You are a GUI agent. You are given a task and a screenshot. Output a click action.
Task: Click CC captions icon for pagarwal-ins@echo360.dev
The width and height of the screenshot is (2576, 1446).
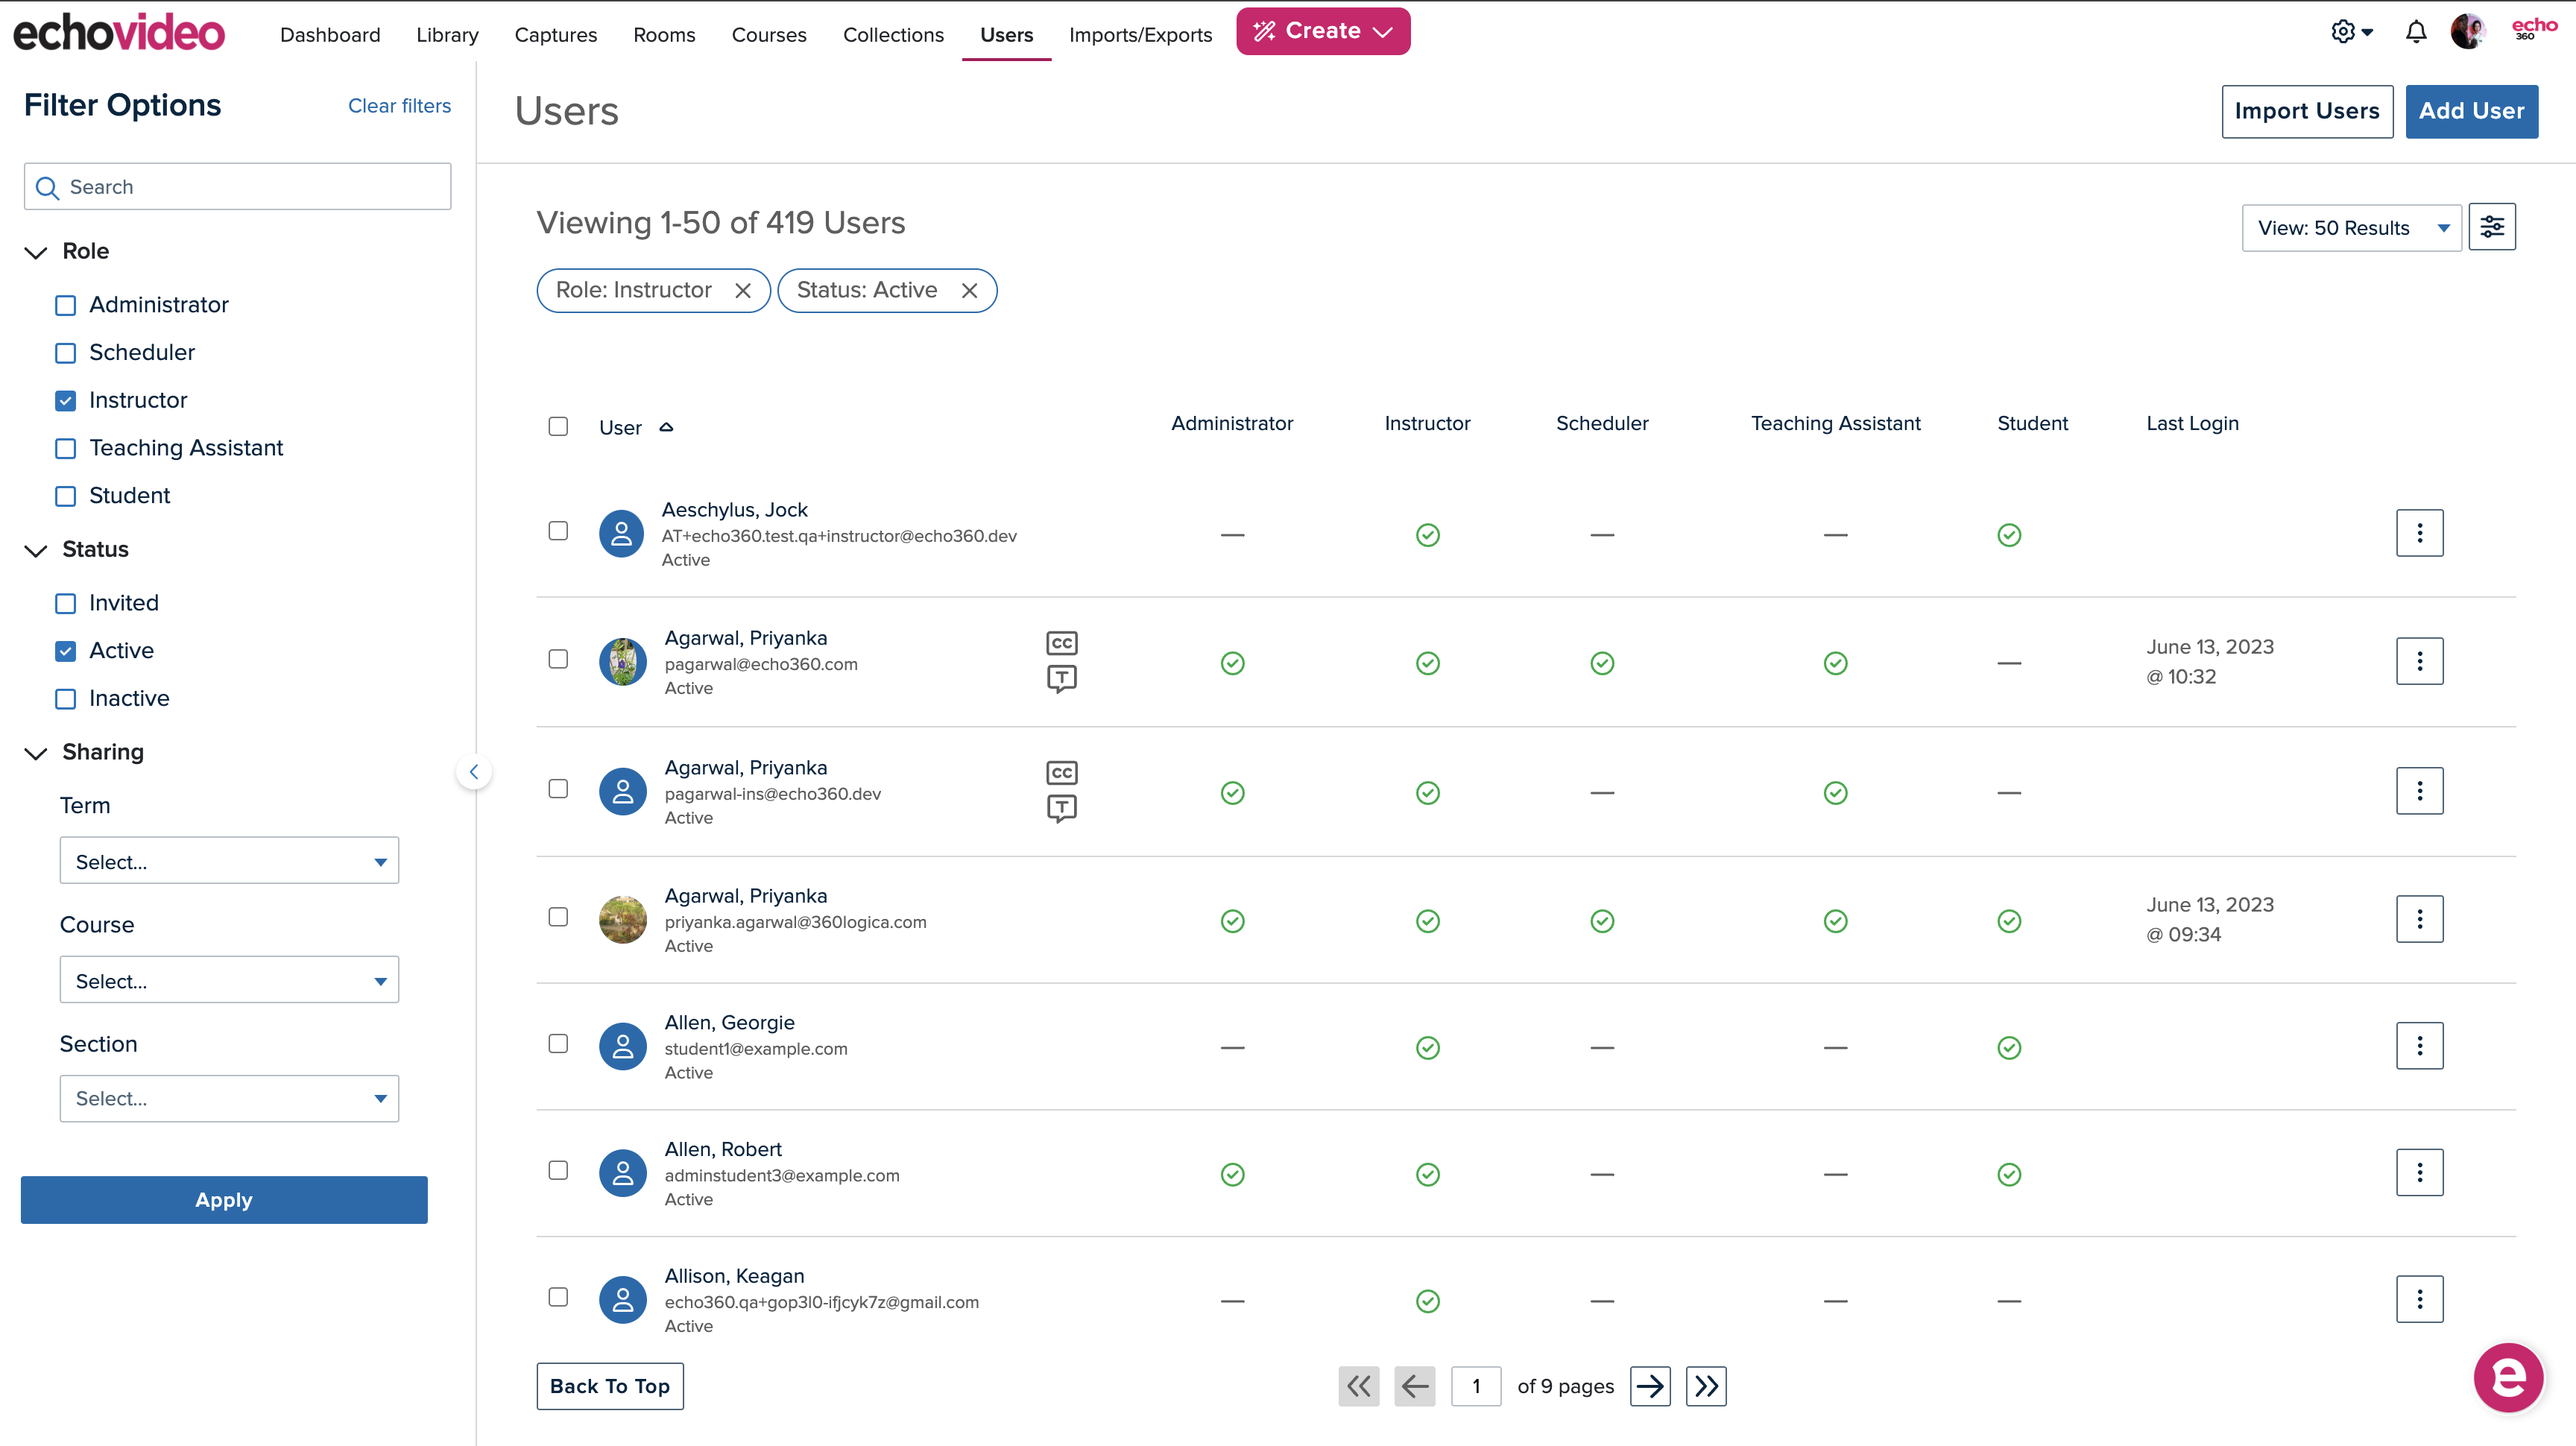(1061, 773)
